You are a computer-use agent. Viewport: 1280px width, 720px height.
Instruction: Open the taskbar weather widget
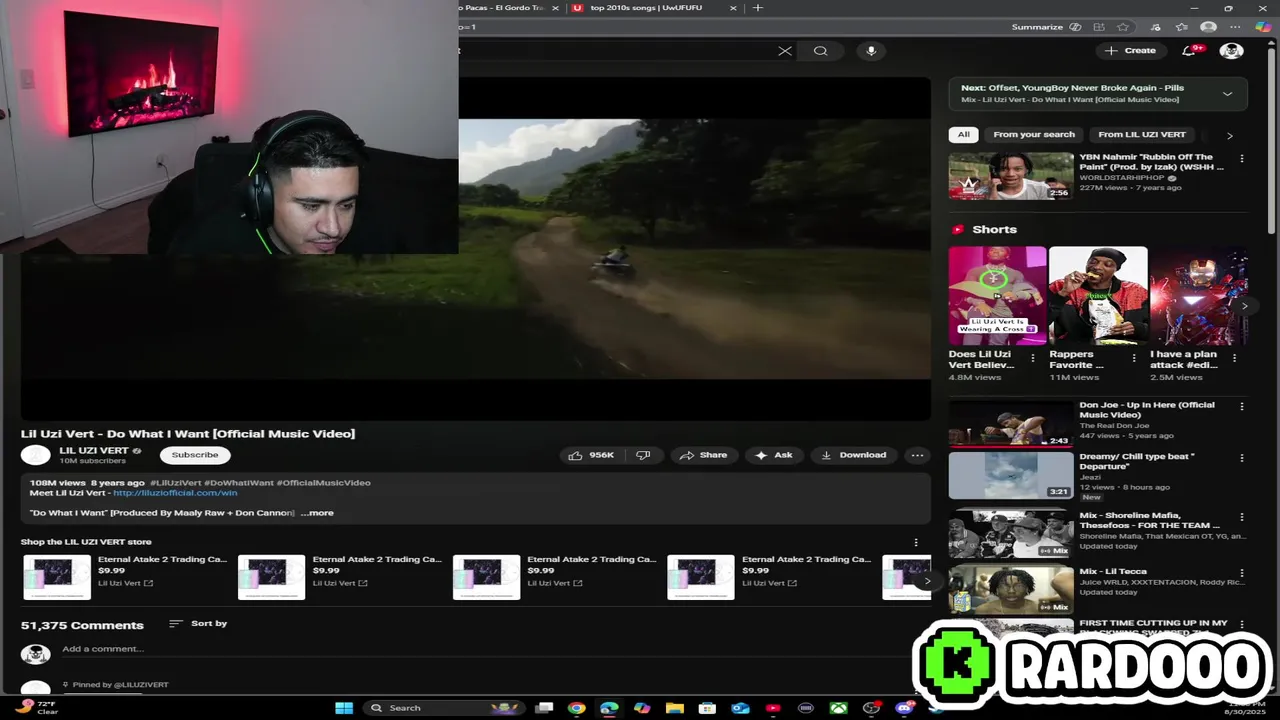(x=37, y=707)
